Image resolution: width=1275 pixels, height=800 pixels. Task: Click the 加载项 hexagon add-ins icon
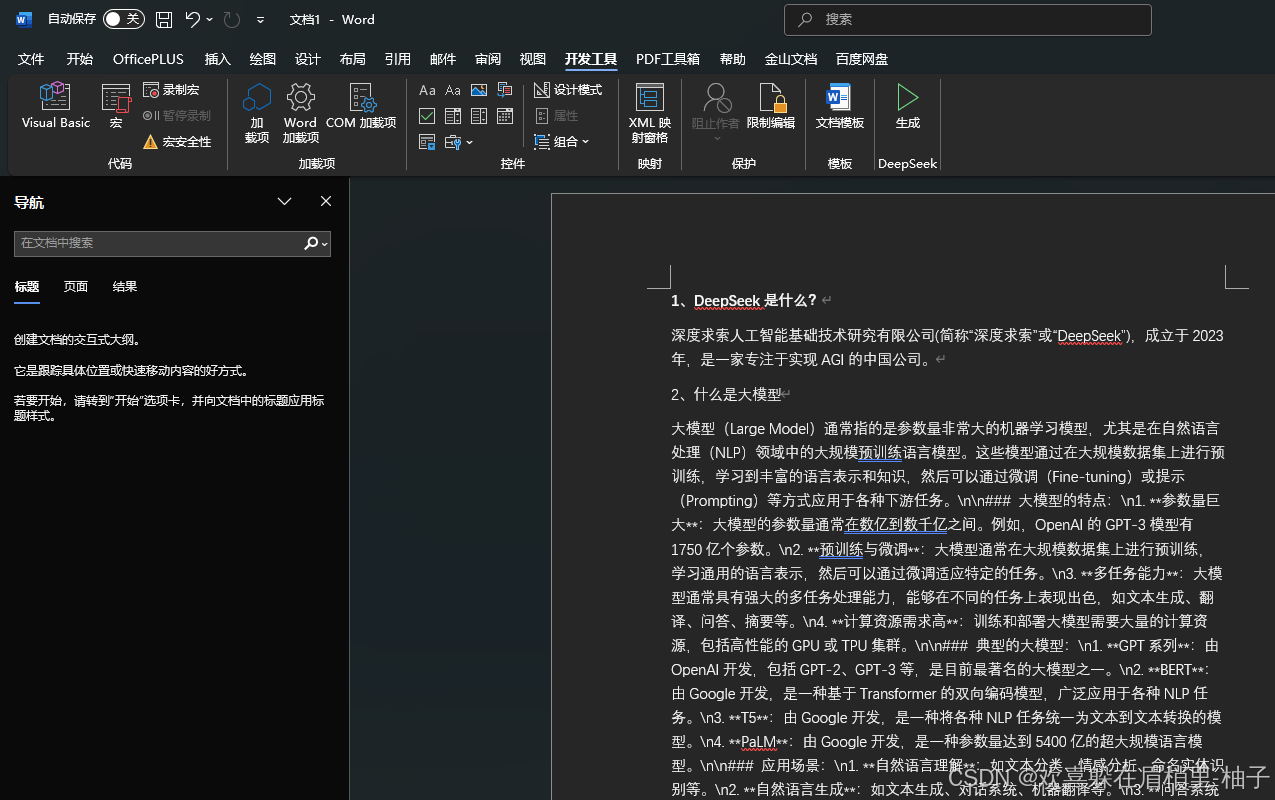257,113
